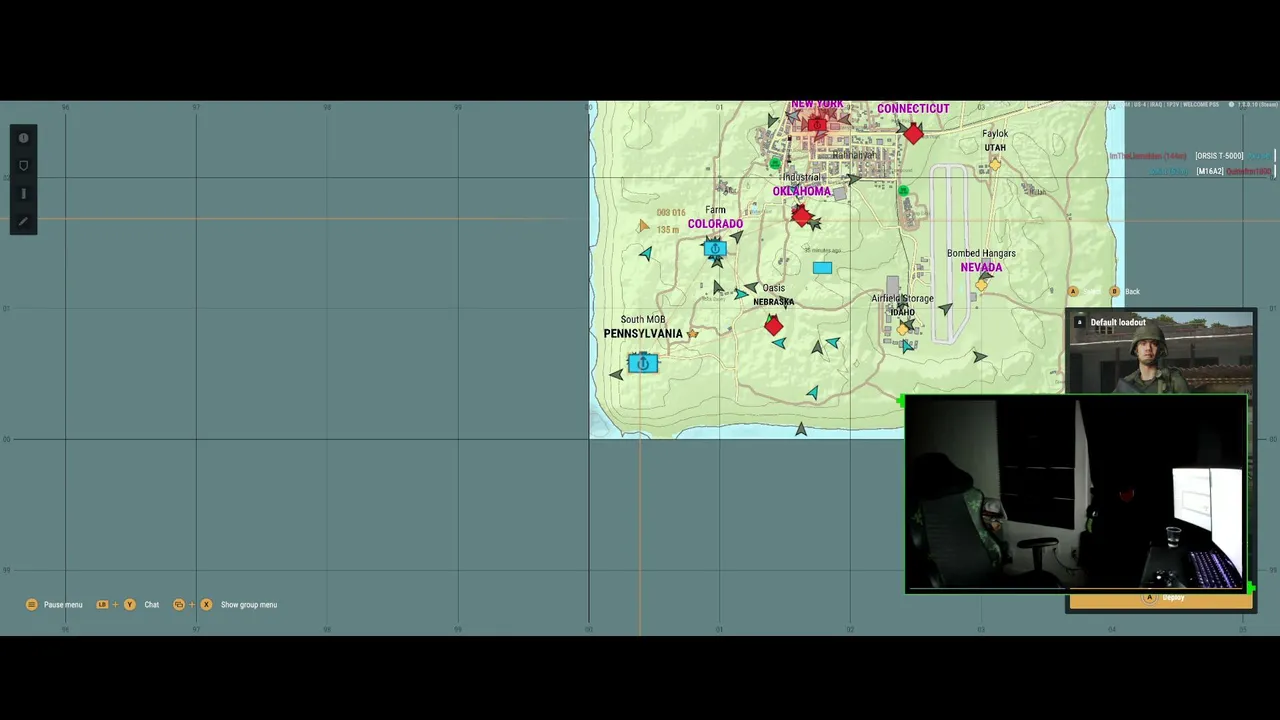The height and width of the screenshot is (720, 1280).
Task: Click the NEVADA base label
Action: point(981,268)
